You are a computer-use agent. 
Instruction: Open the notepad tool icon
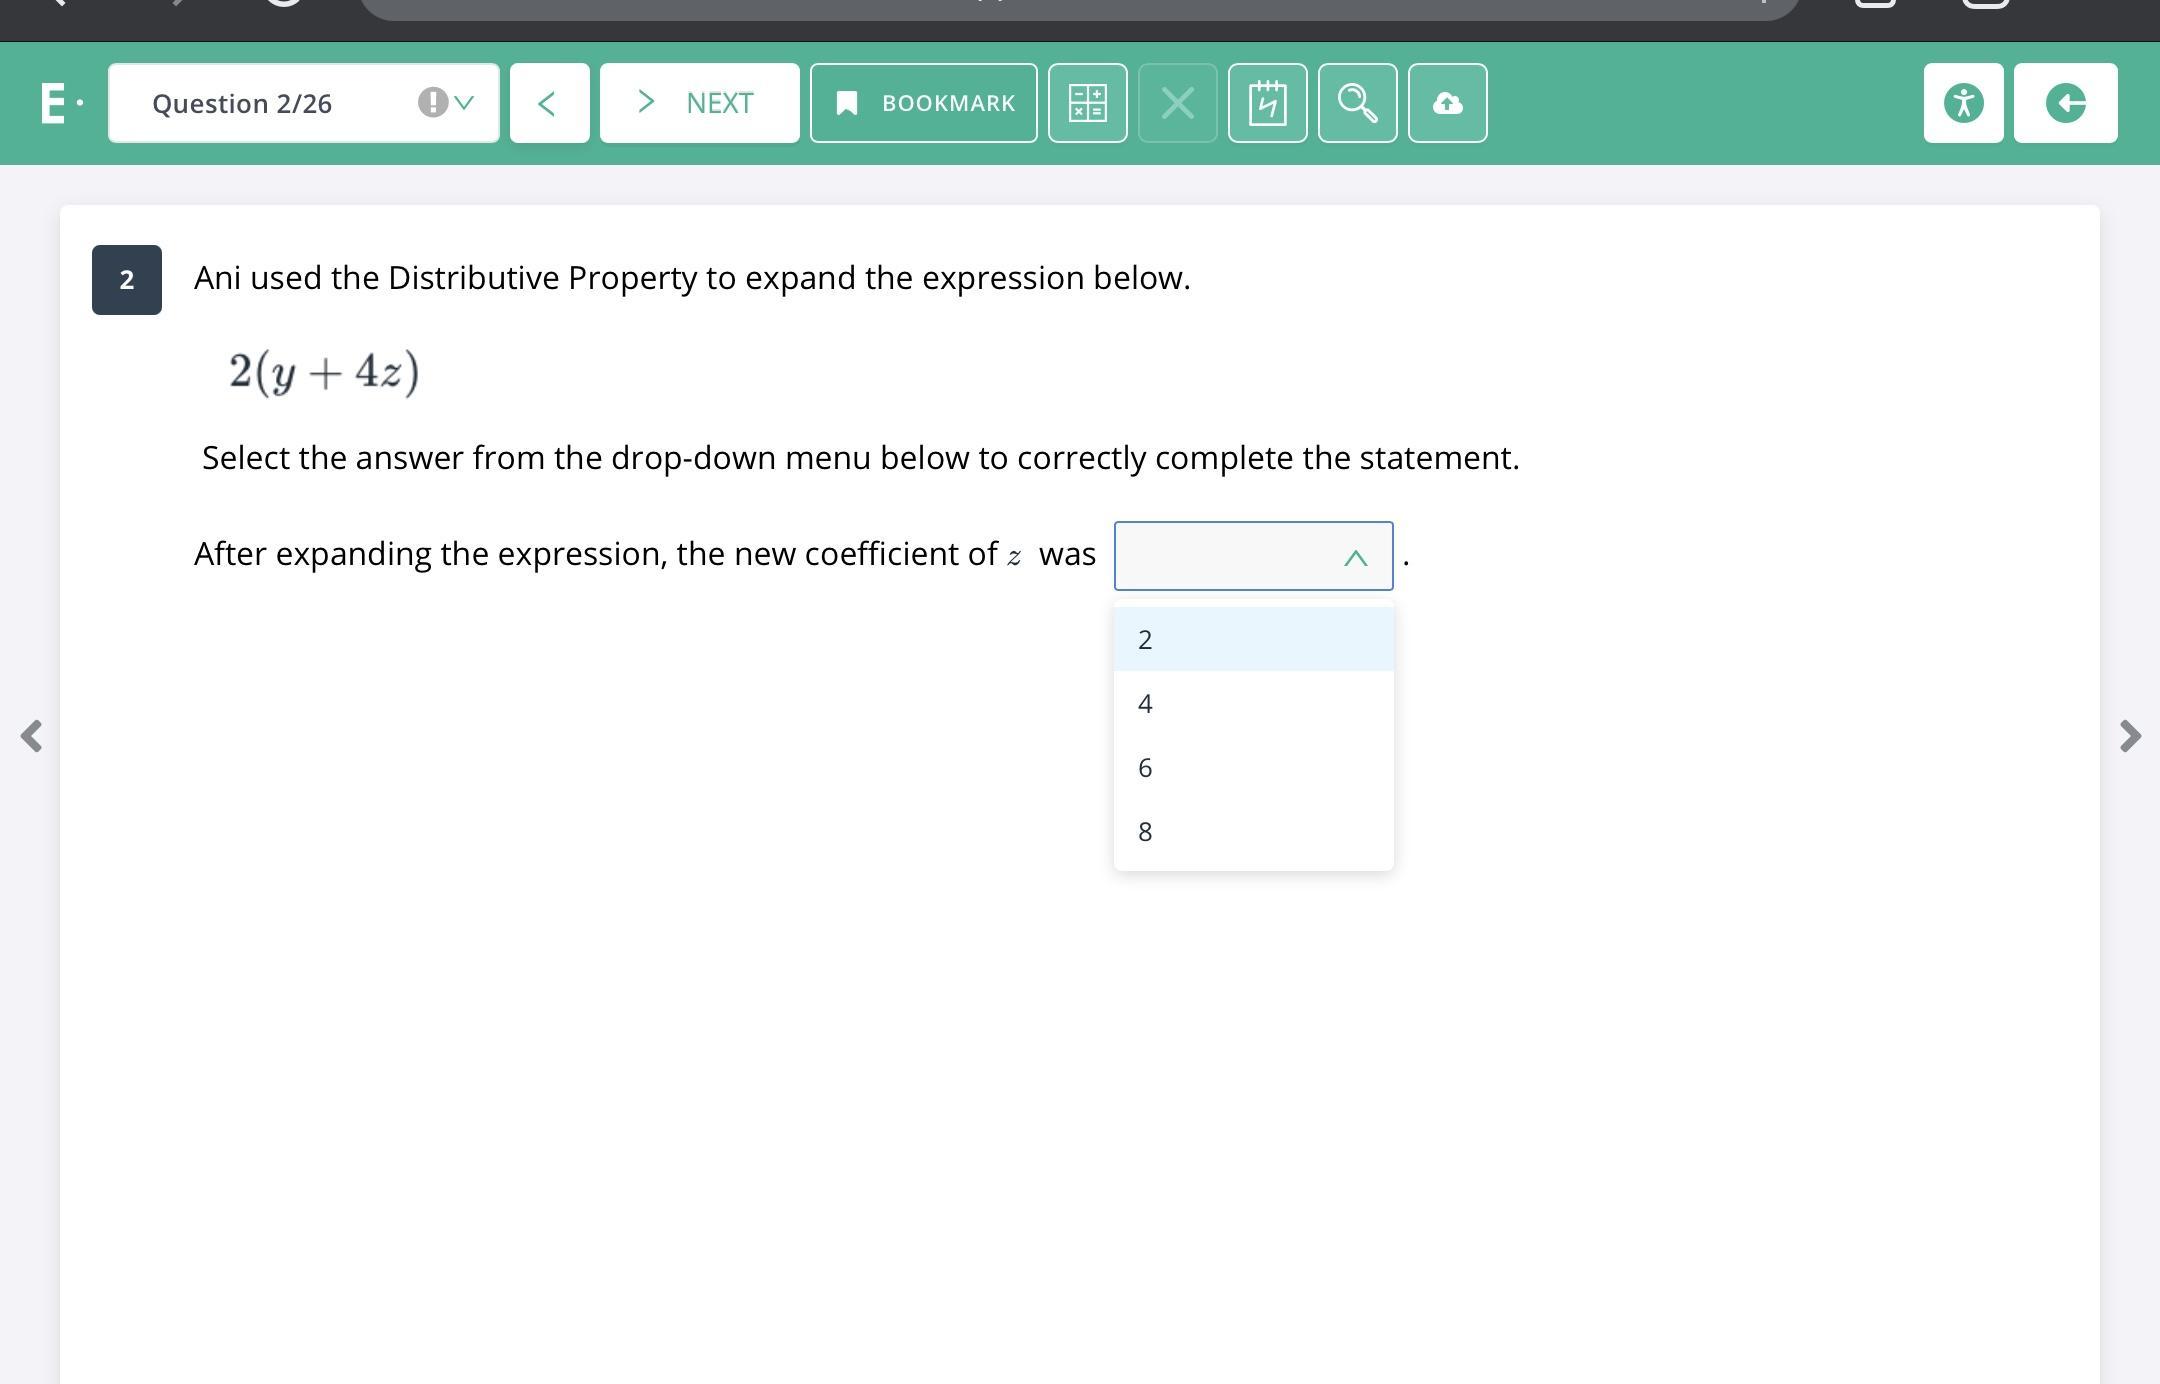tap(1267, 103)
